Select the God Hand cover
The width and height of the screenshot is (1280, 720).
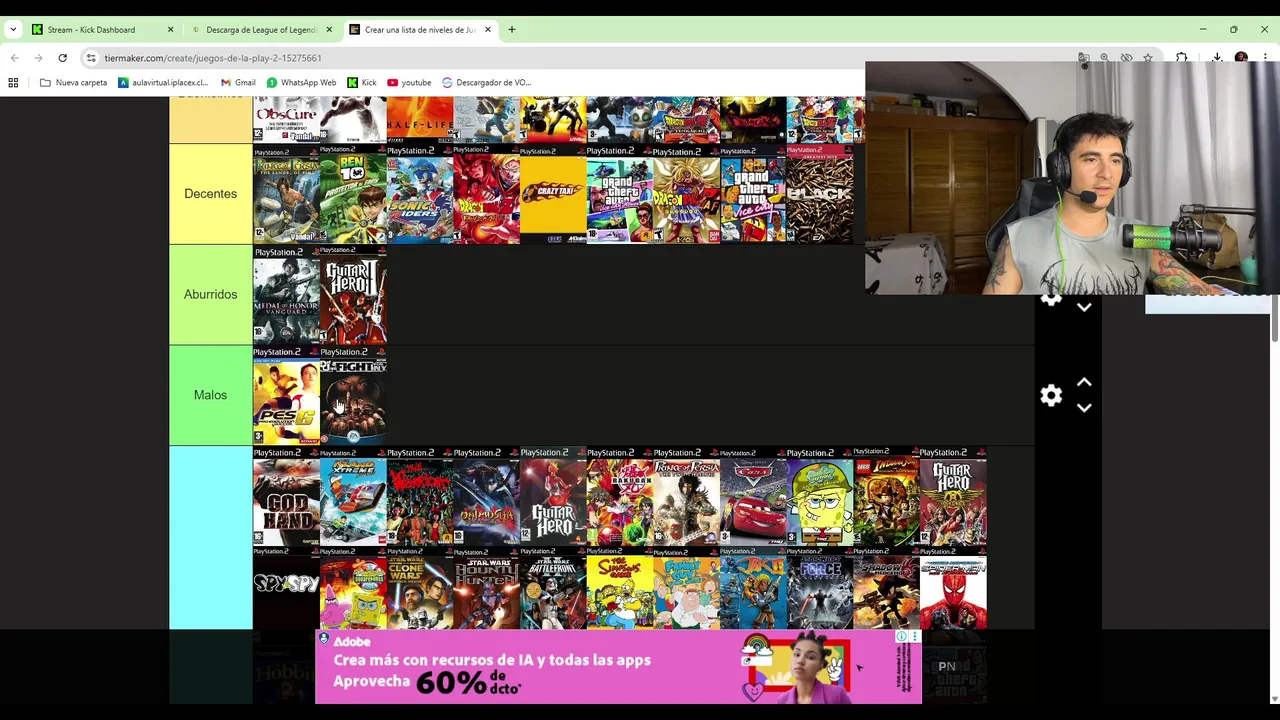[x=286, y=496]
